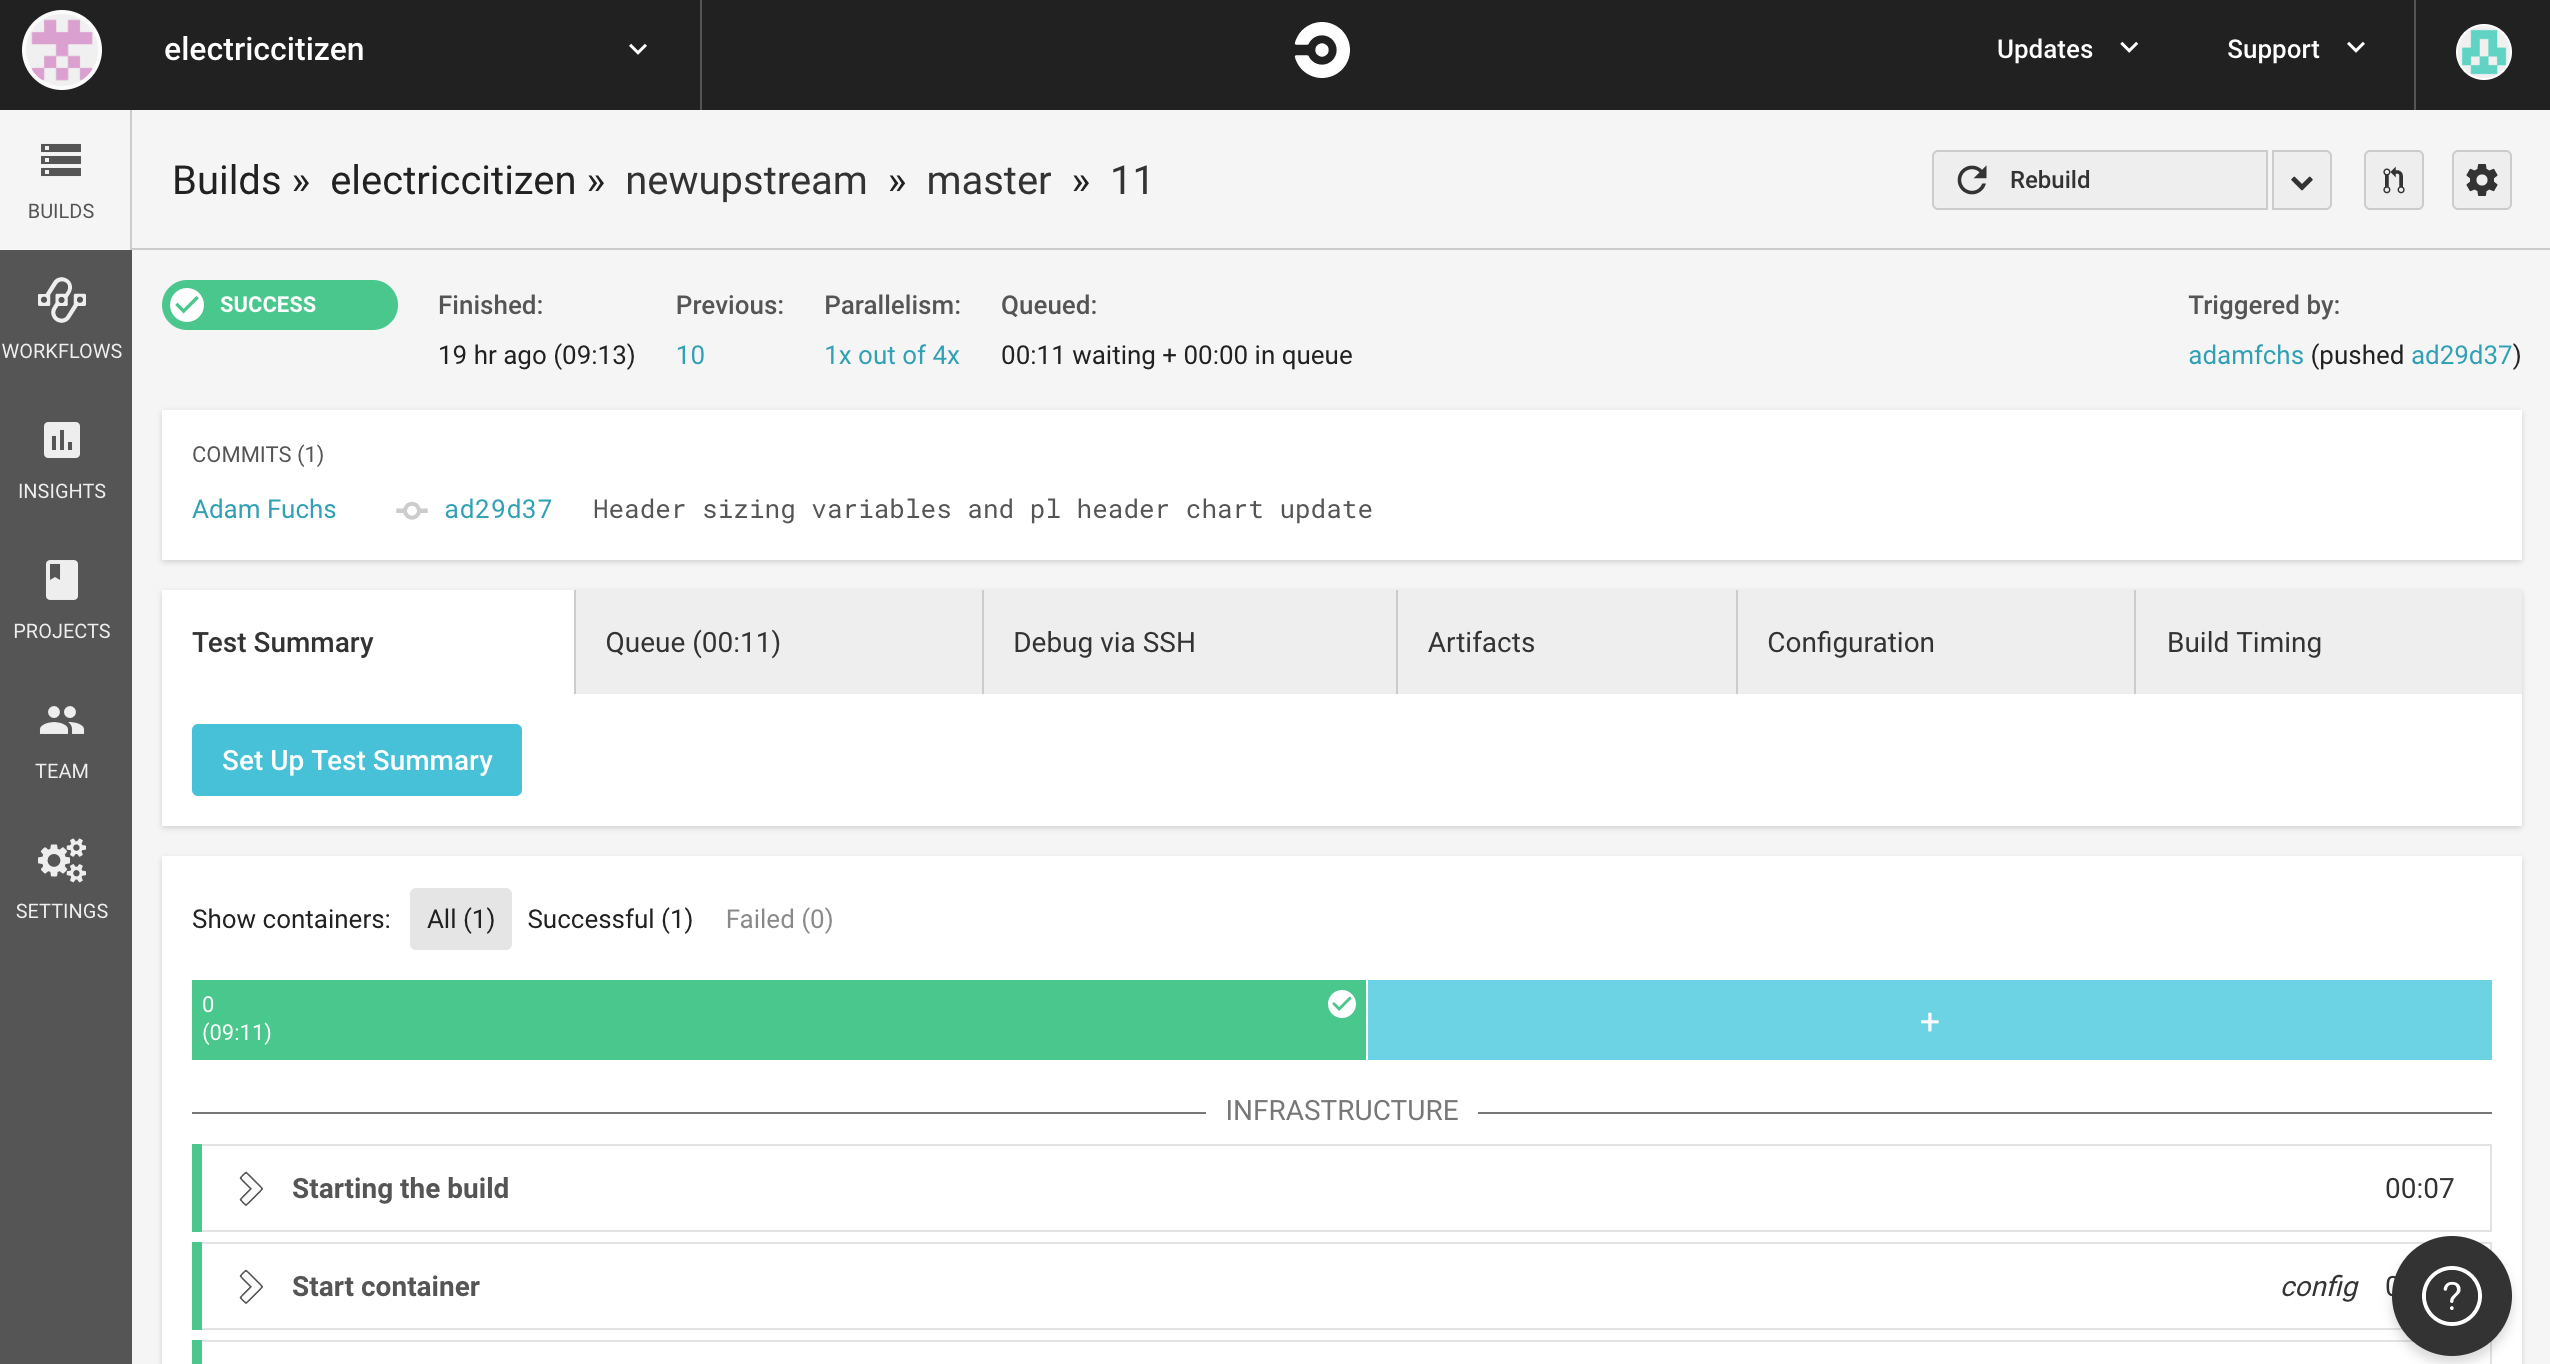Screen dimensions: 2550x1364
Task: Click the config label on Start container
Action: 2319,1286
